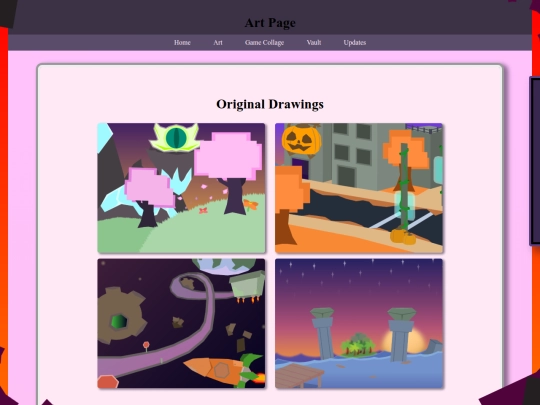Open the pink cherry tree drawing
540x405 pixels.
point(181,188)
